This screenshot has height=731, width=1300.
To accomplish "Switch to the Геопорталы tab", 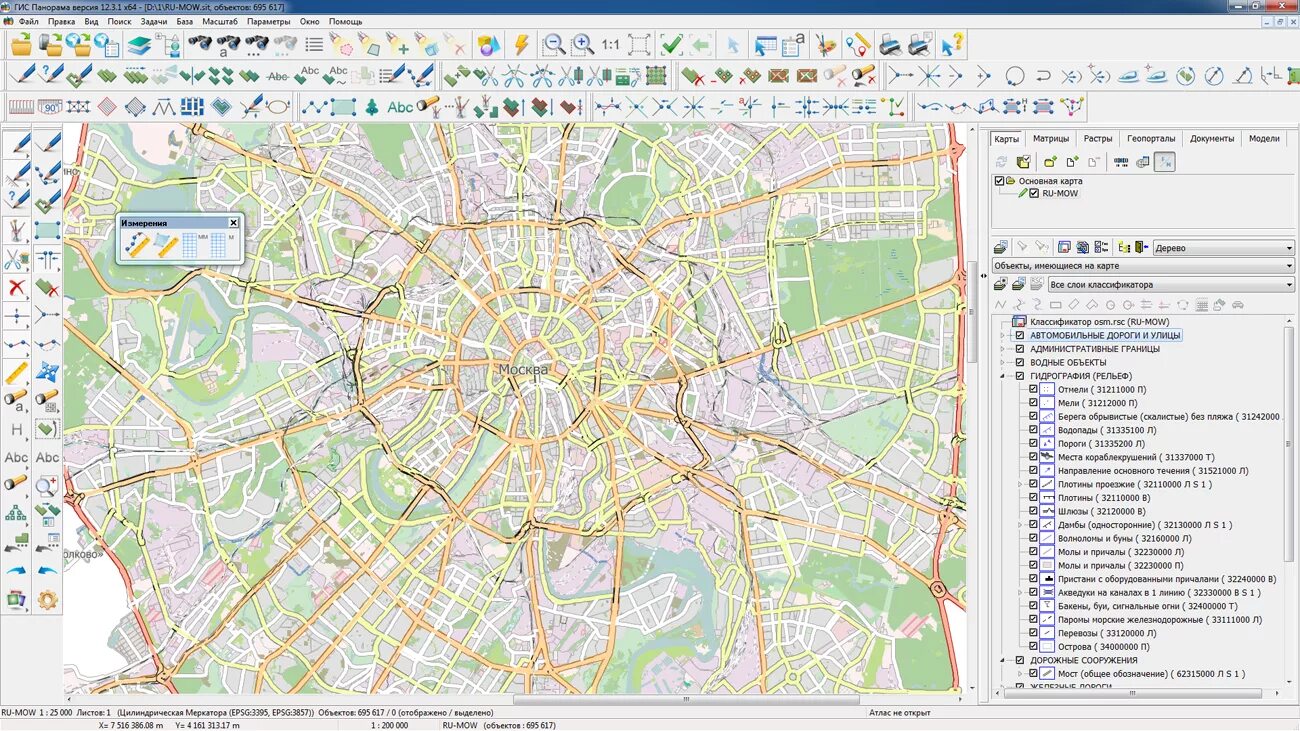I will [x=1151, y=139].
